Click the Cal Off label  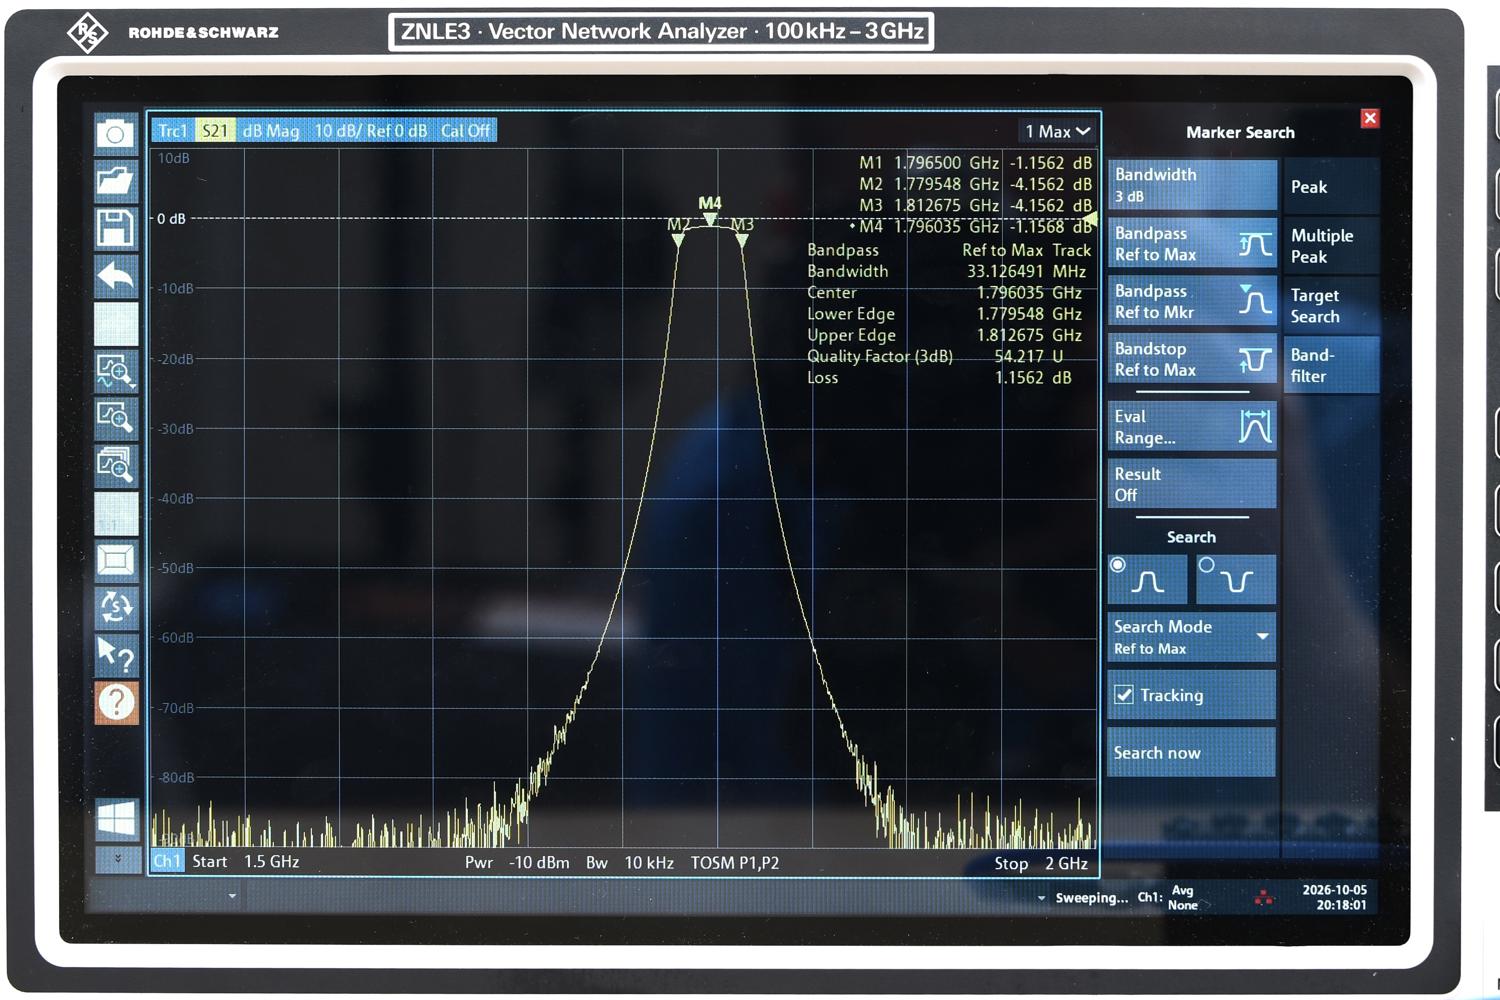click(x=465, y=131)
